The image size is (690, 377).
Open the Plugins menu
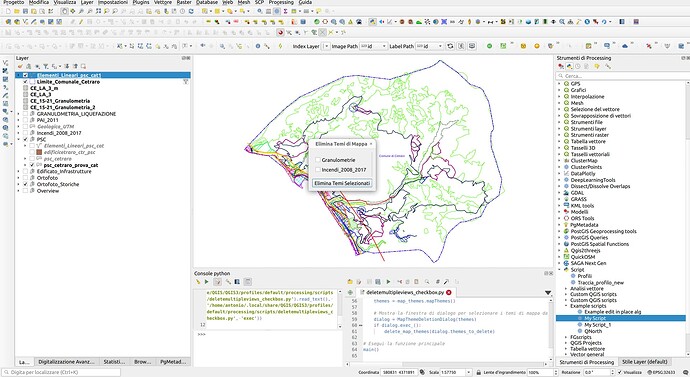coord(141,2)
